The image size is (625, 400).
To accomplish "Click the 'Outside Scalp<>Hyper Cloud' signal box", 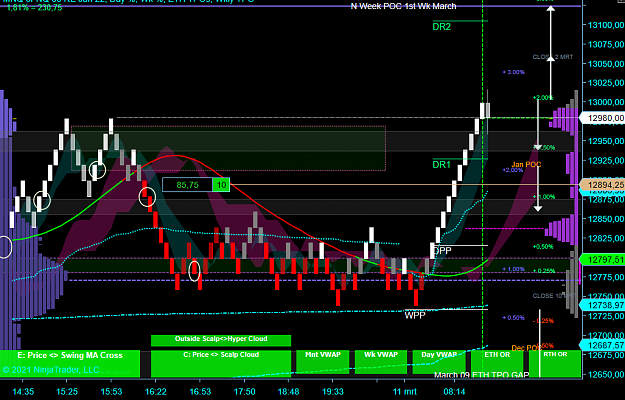I will point(221,341).
